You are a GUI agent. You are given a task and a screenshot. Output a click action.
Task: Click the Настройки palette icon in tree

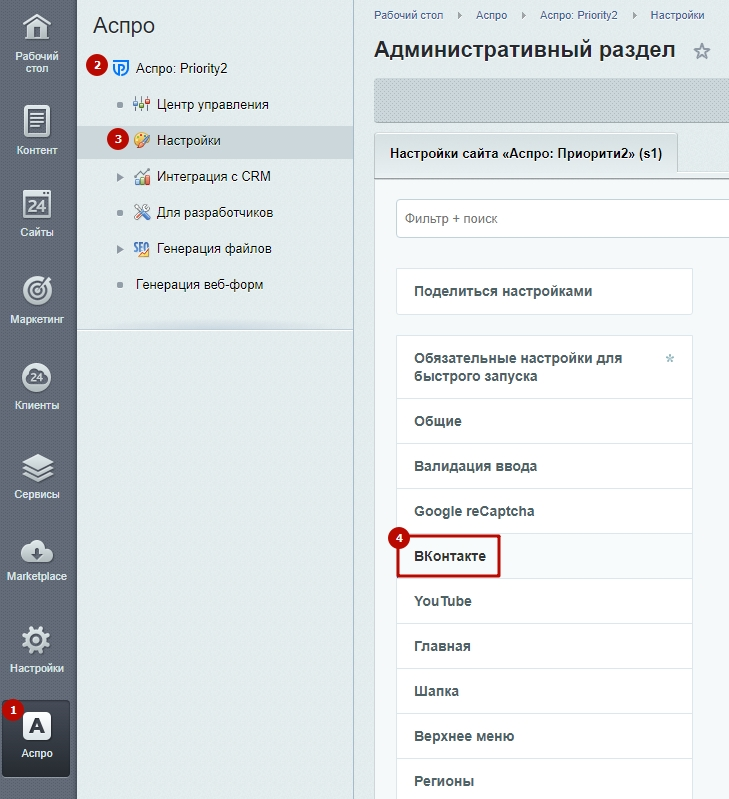point(142,140)
